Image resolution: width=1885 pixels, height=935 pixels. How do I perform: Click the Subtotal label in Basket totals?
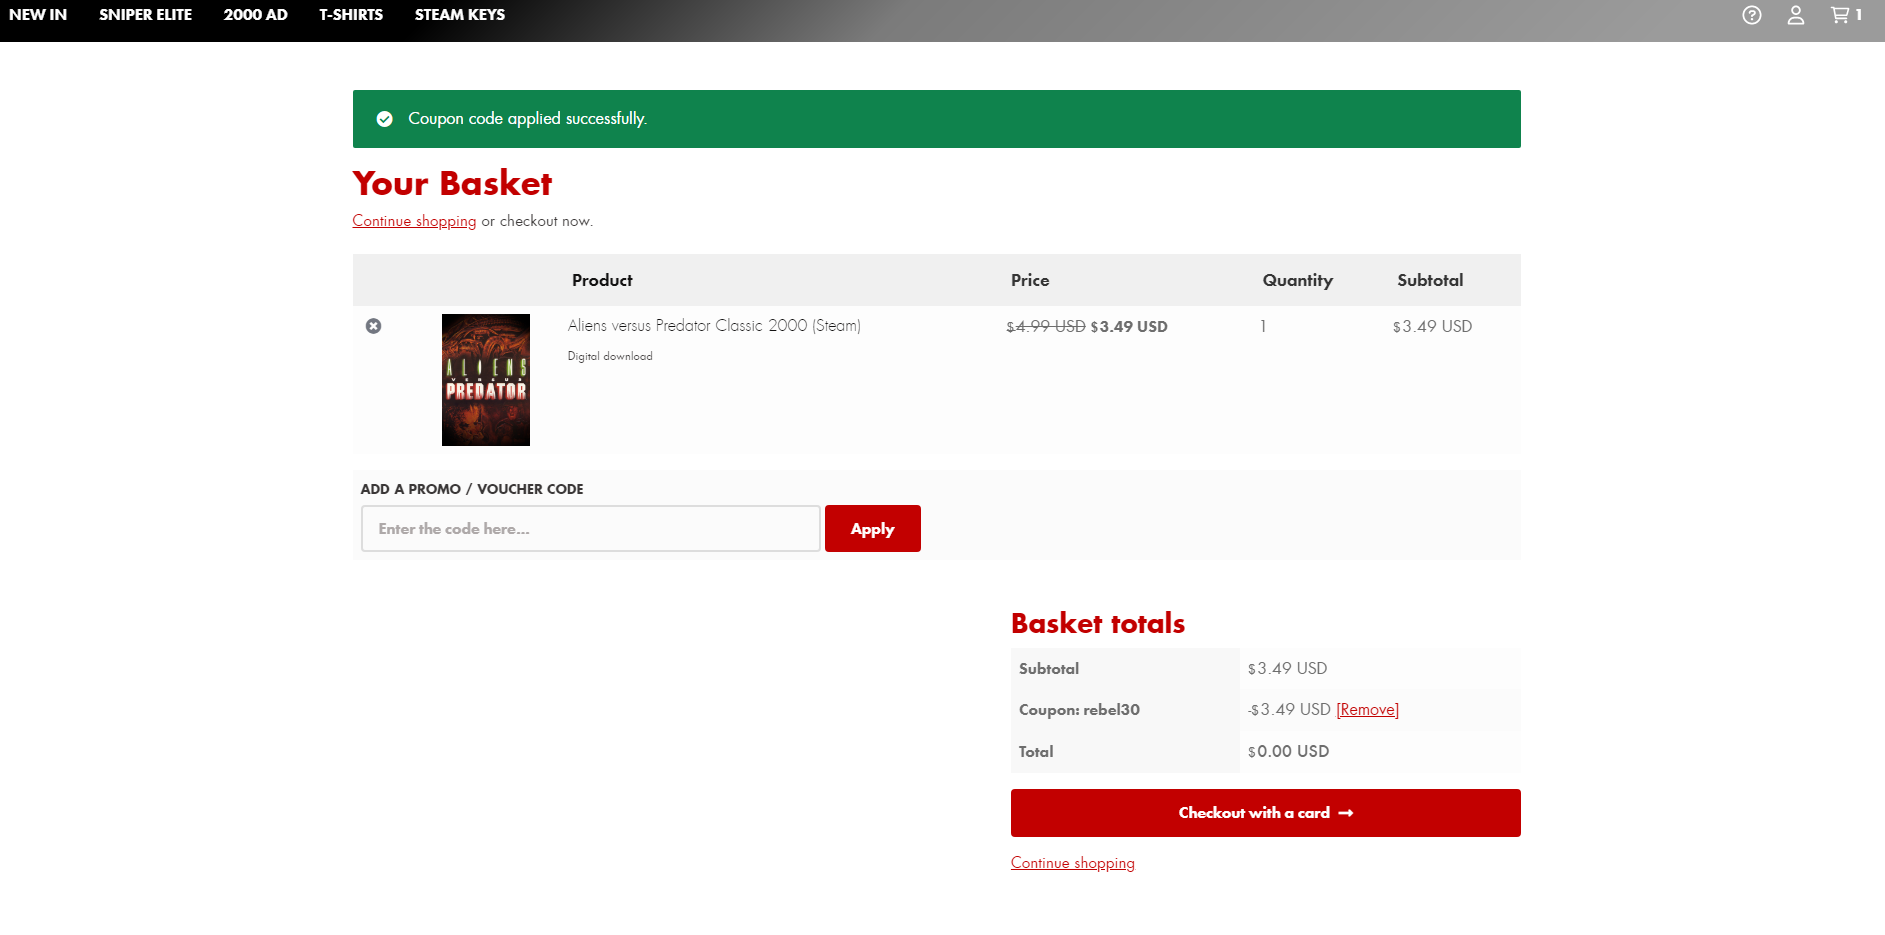pos(1049,669)
